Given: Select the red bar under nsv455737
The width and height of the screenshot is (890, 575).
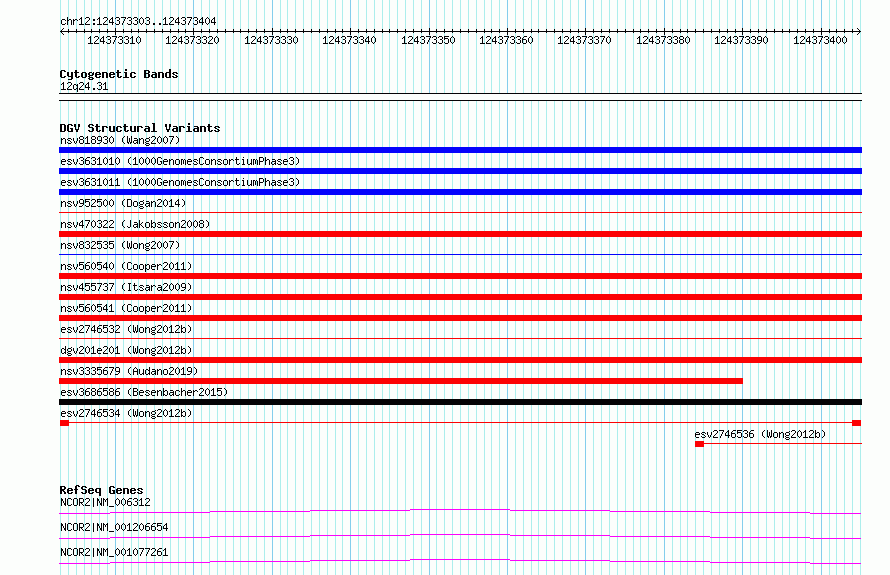Looking at the screenshot, I should pyautogui.click(x=460, y=297).
